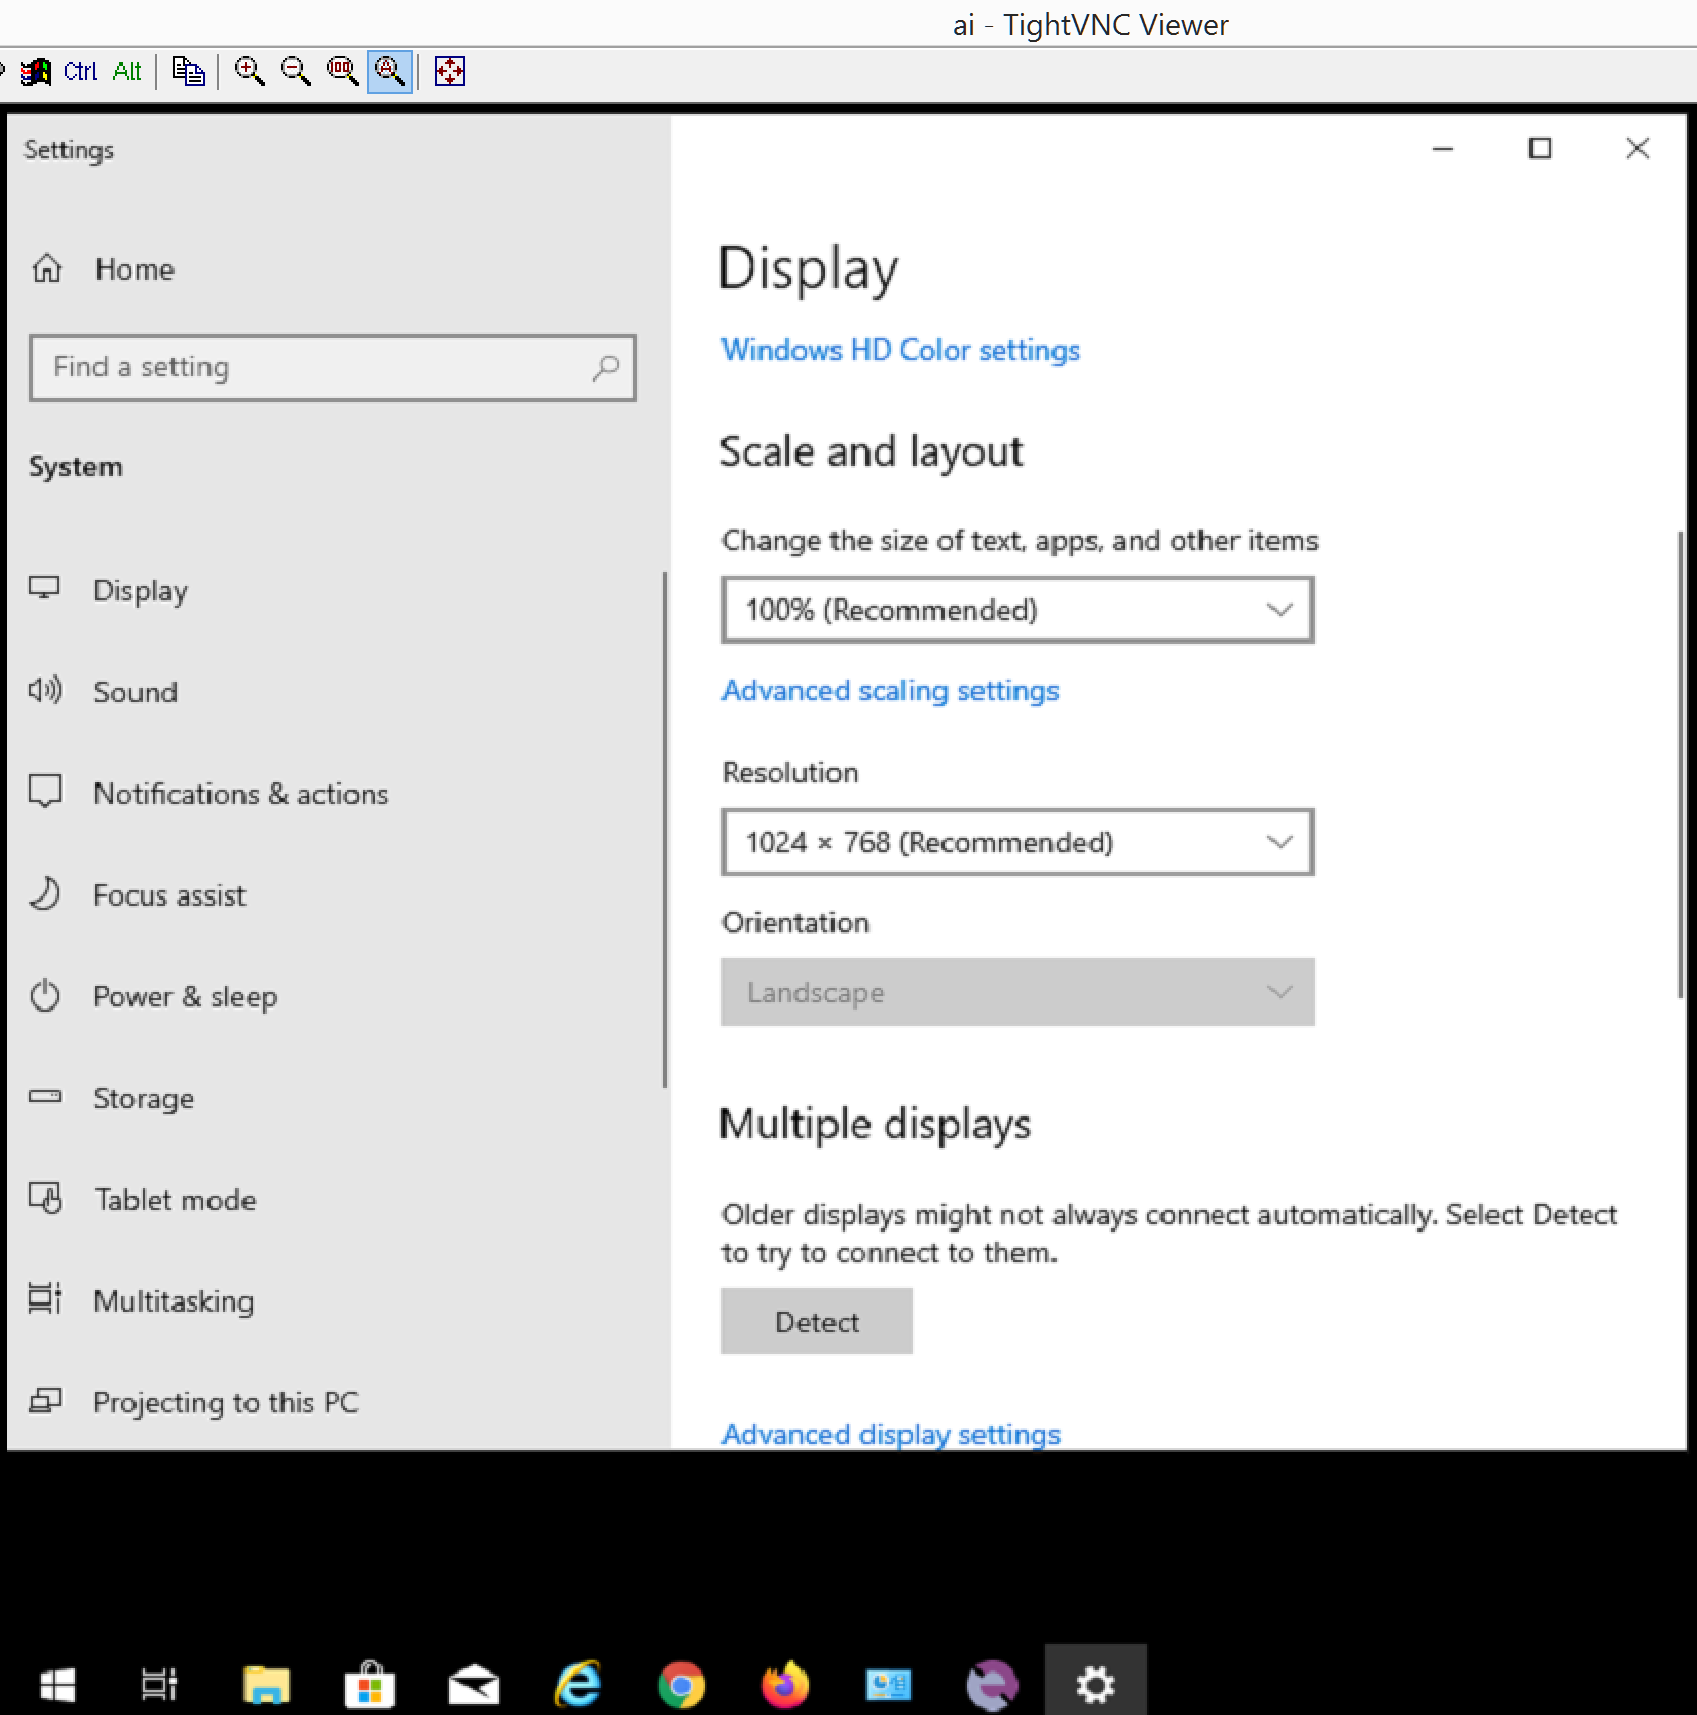Viewport: 1697px width, 1715px height.
Task: Open Power & sleep settings
Action: (184, 997)
